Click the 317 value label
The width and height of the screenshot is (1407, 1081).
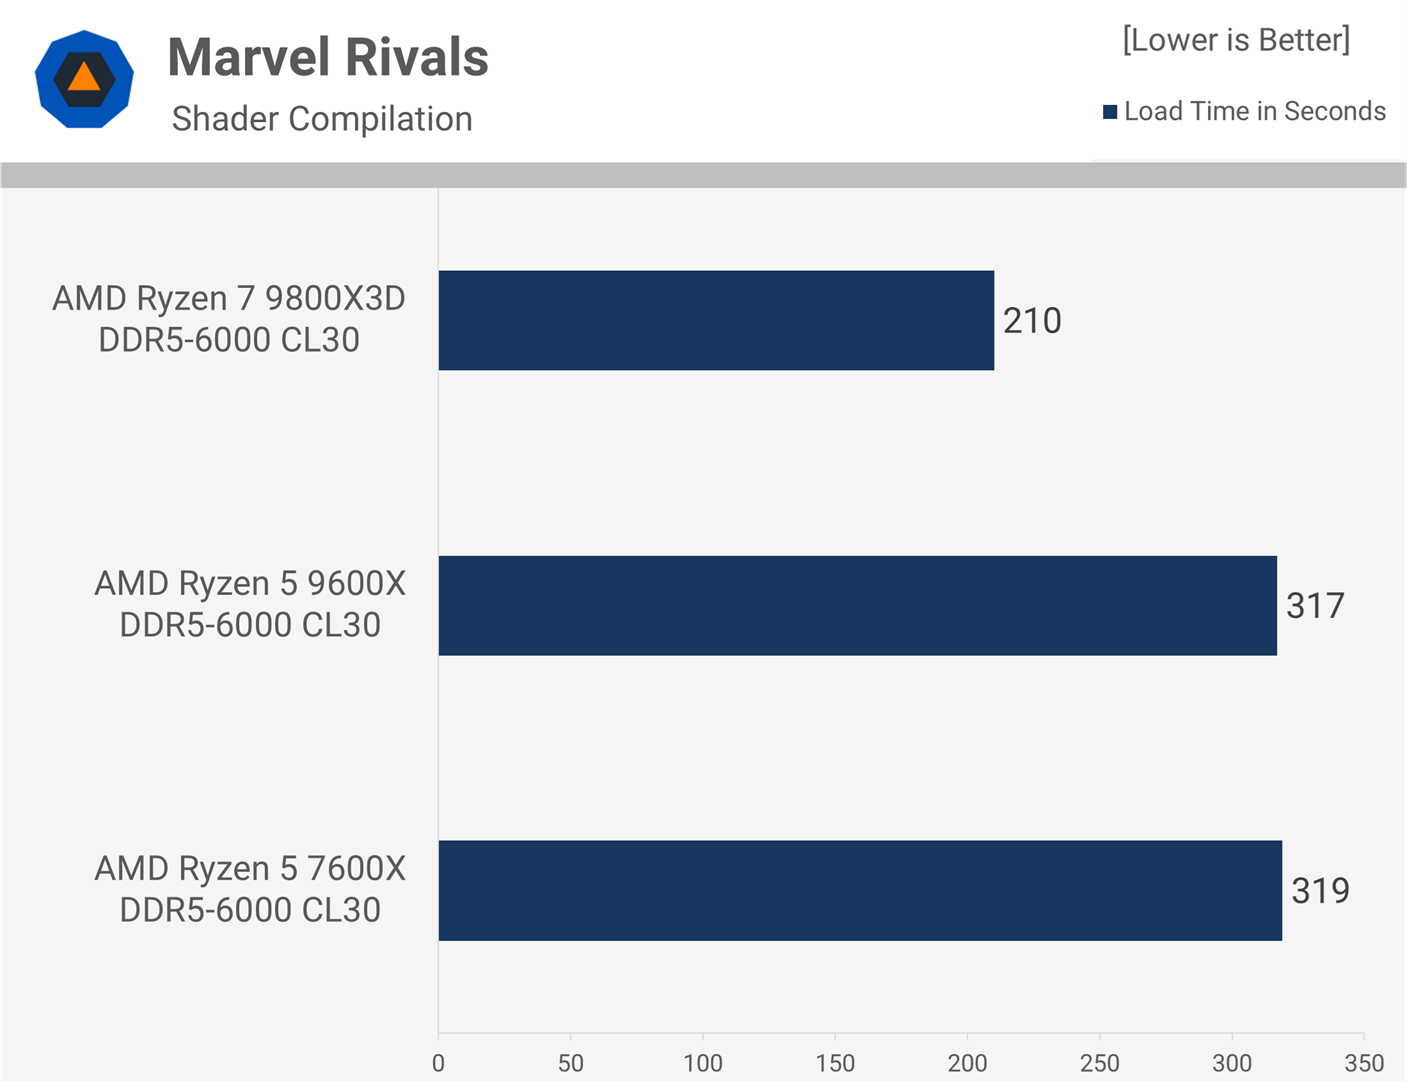[x=1315, y=606]
